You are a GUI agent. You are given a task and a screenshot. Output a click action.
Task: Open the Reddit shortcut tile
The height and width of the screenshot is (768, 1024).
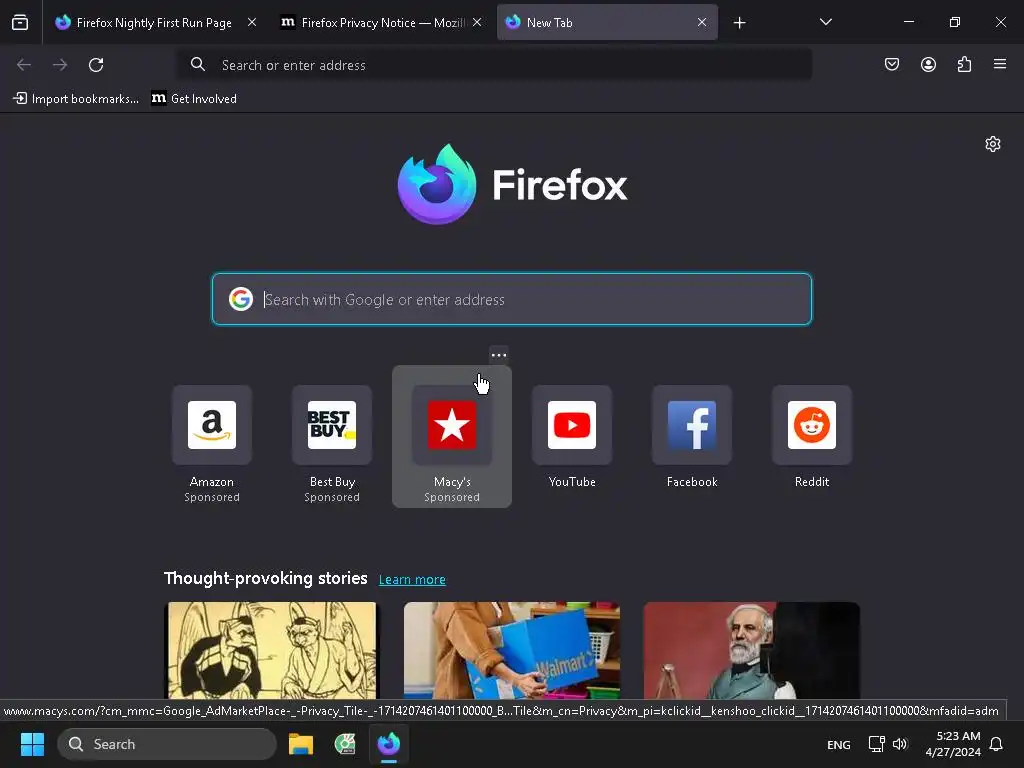point(812,438)
